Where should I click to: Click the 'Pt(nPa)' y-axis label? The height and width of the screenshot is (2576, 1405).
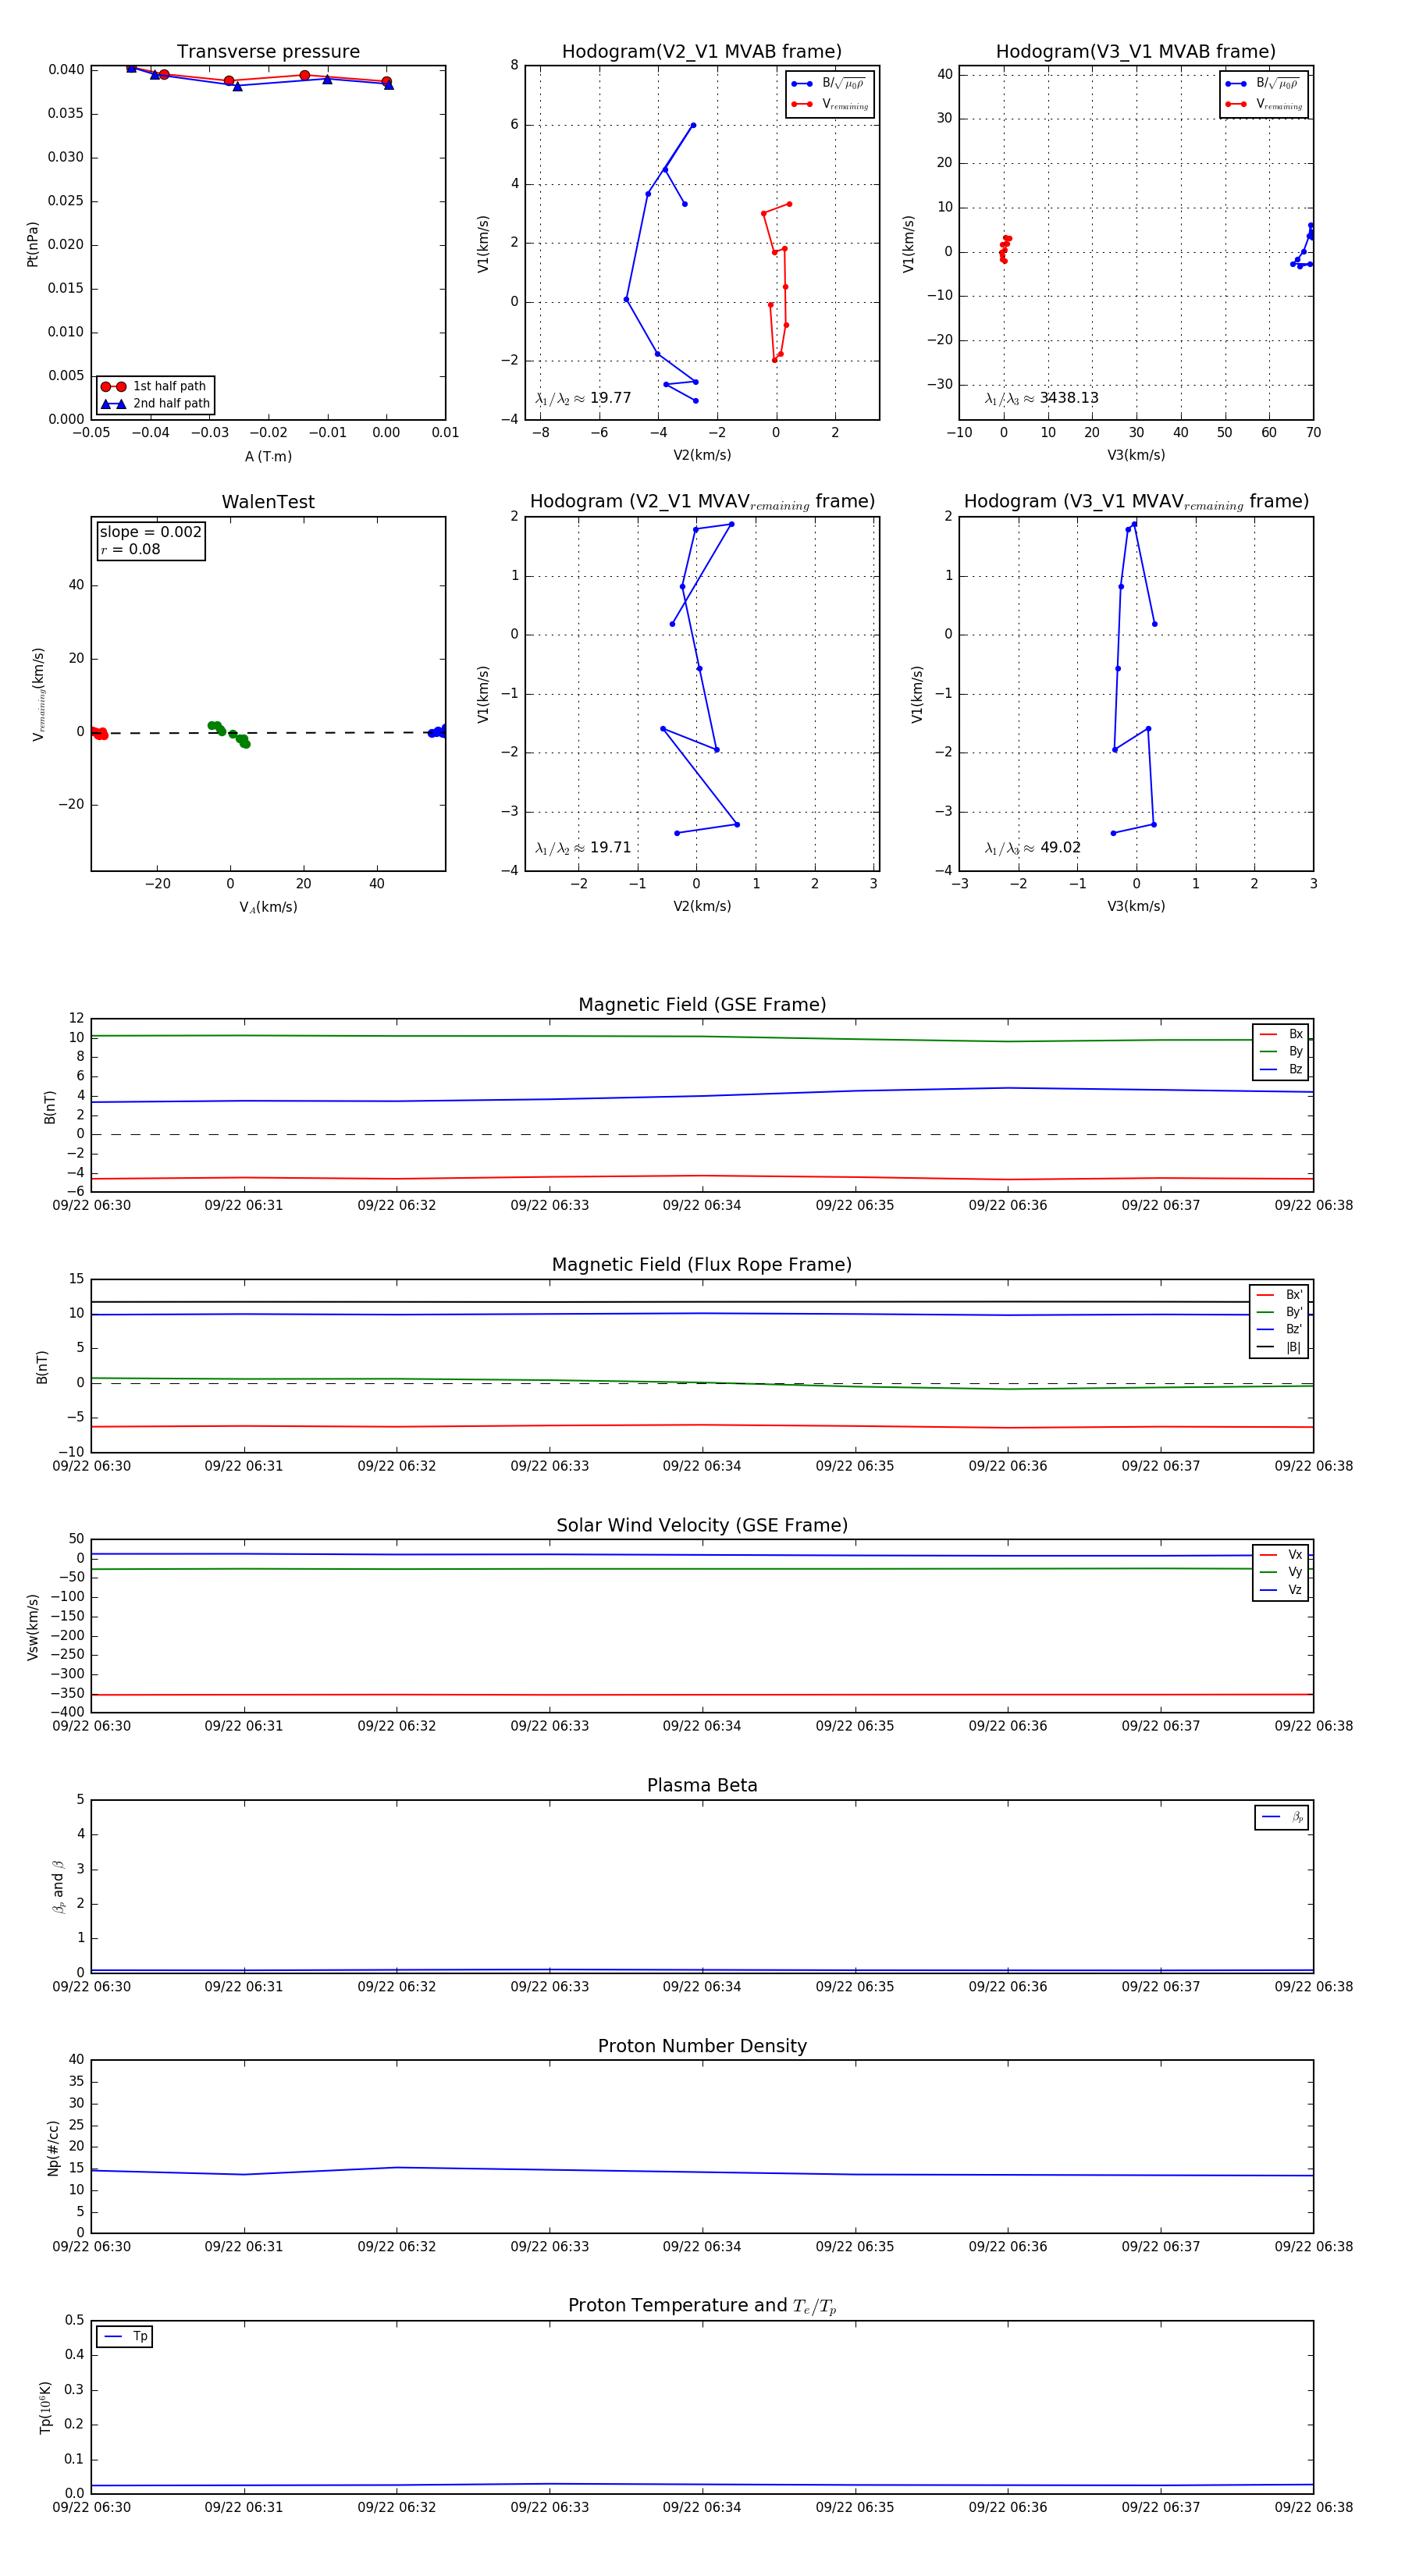[32, 244]
